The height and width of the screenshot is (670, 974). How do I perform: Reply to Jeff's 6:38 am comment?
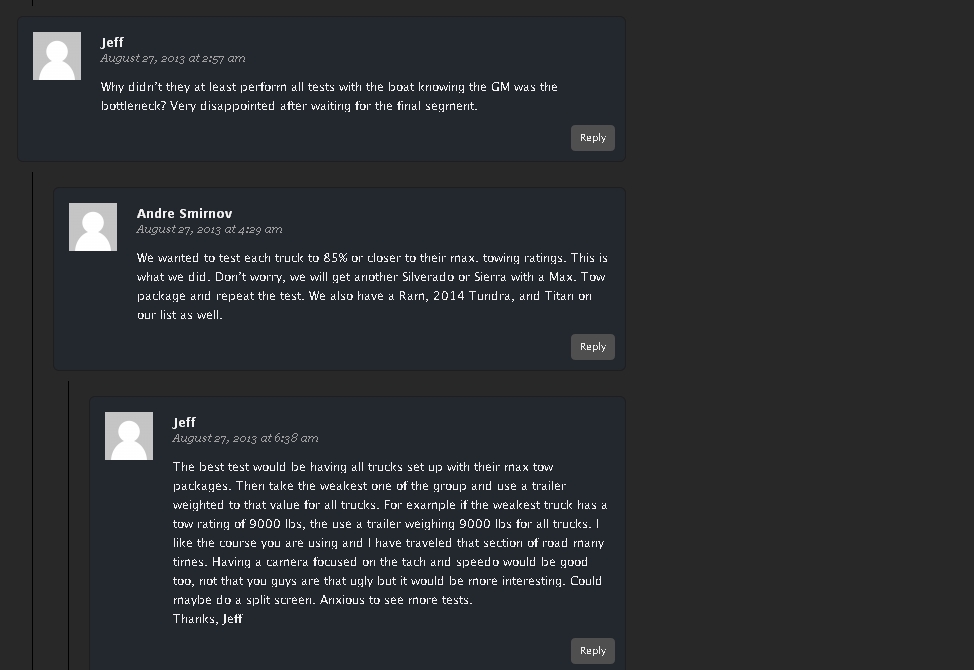tap(592, 651)
